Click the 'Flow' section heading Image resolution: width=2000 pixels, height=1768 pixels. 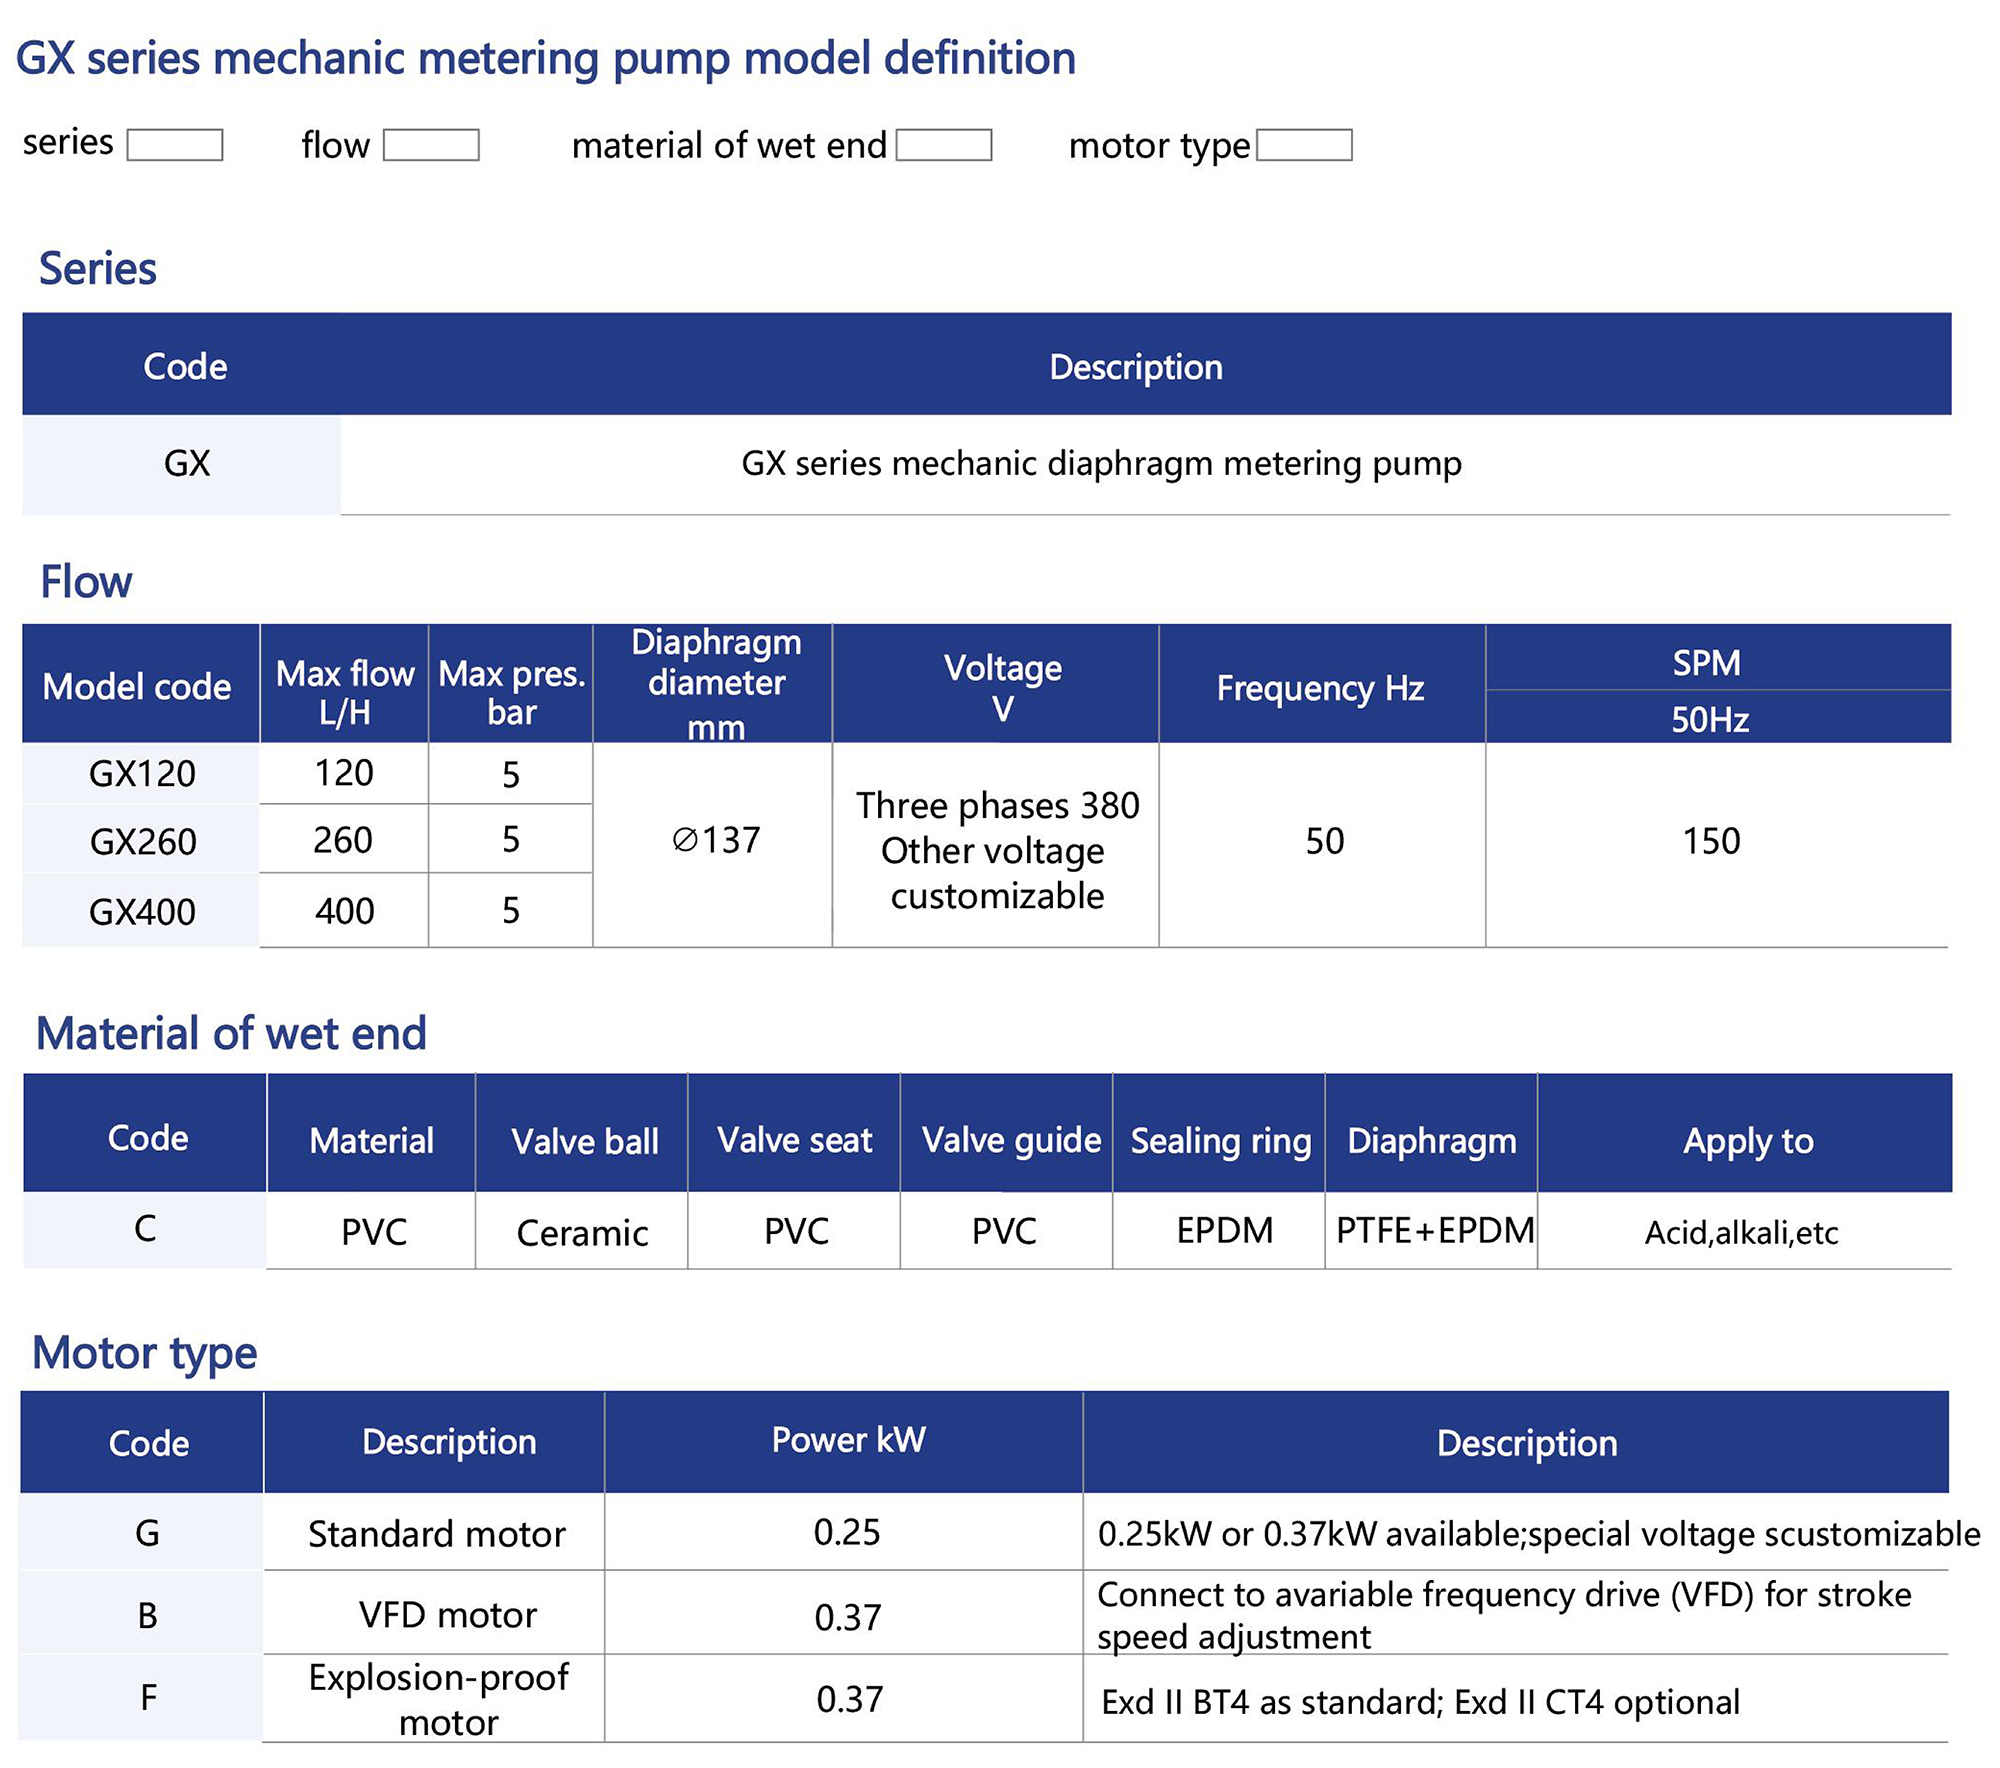coord(86,582)
